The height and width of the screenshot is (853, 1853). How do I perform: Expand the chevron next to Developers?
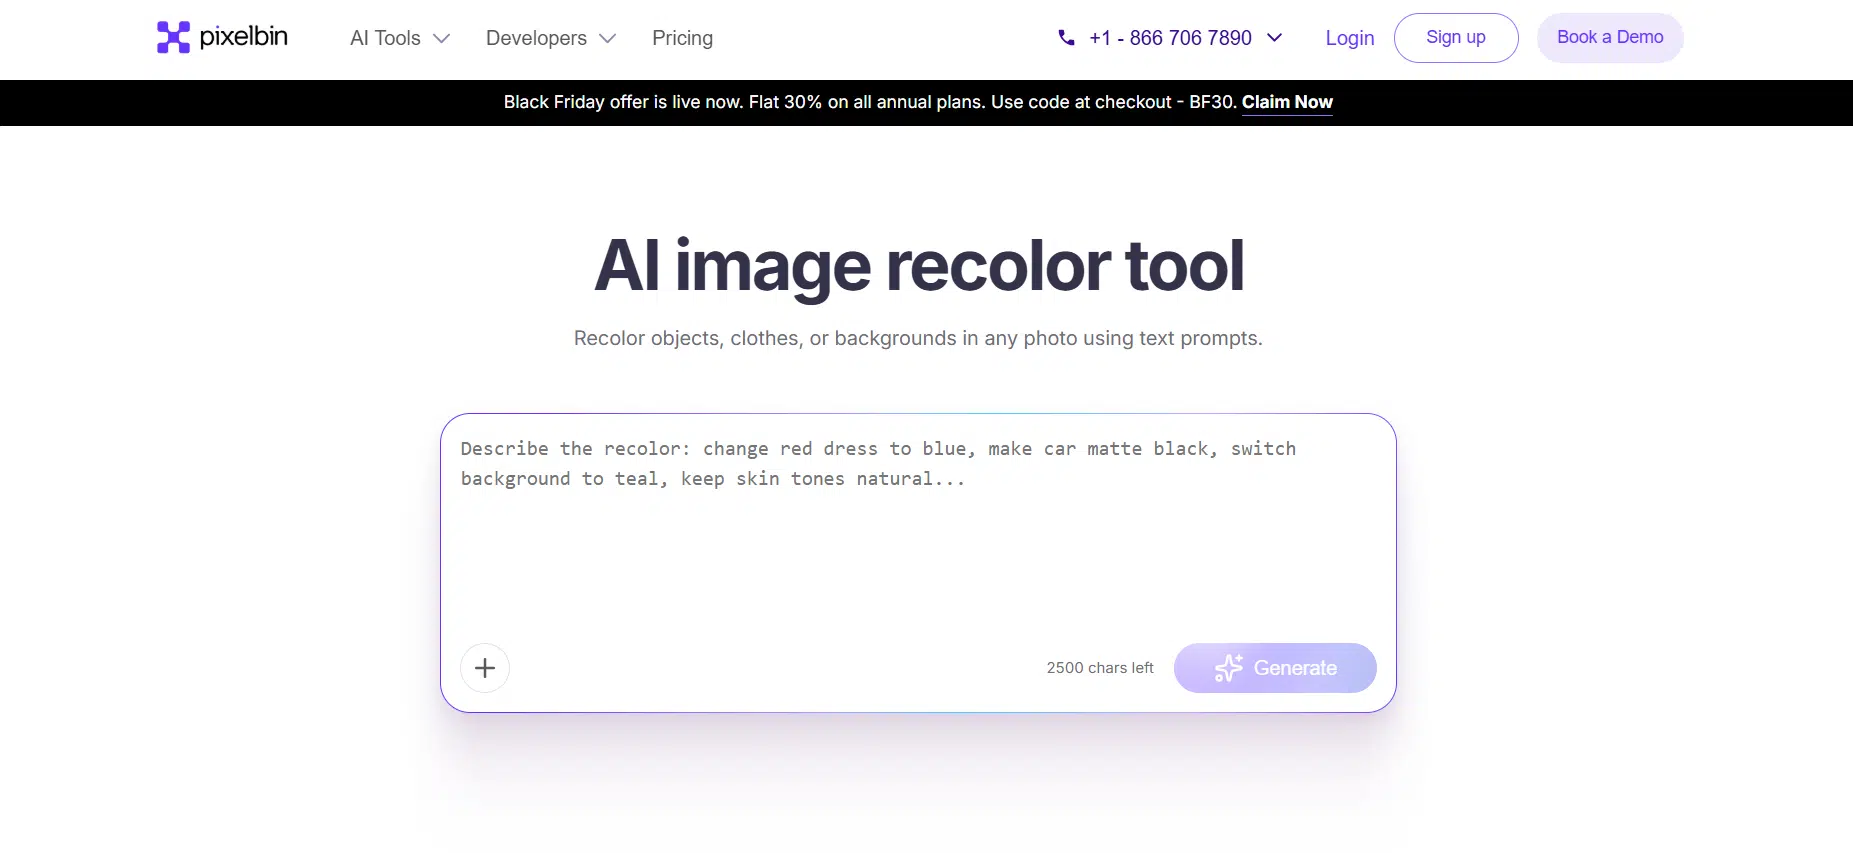click(x=607, y=39)
